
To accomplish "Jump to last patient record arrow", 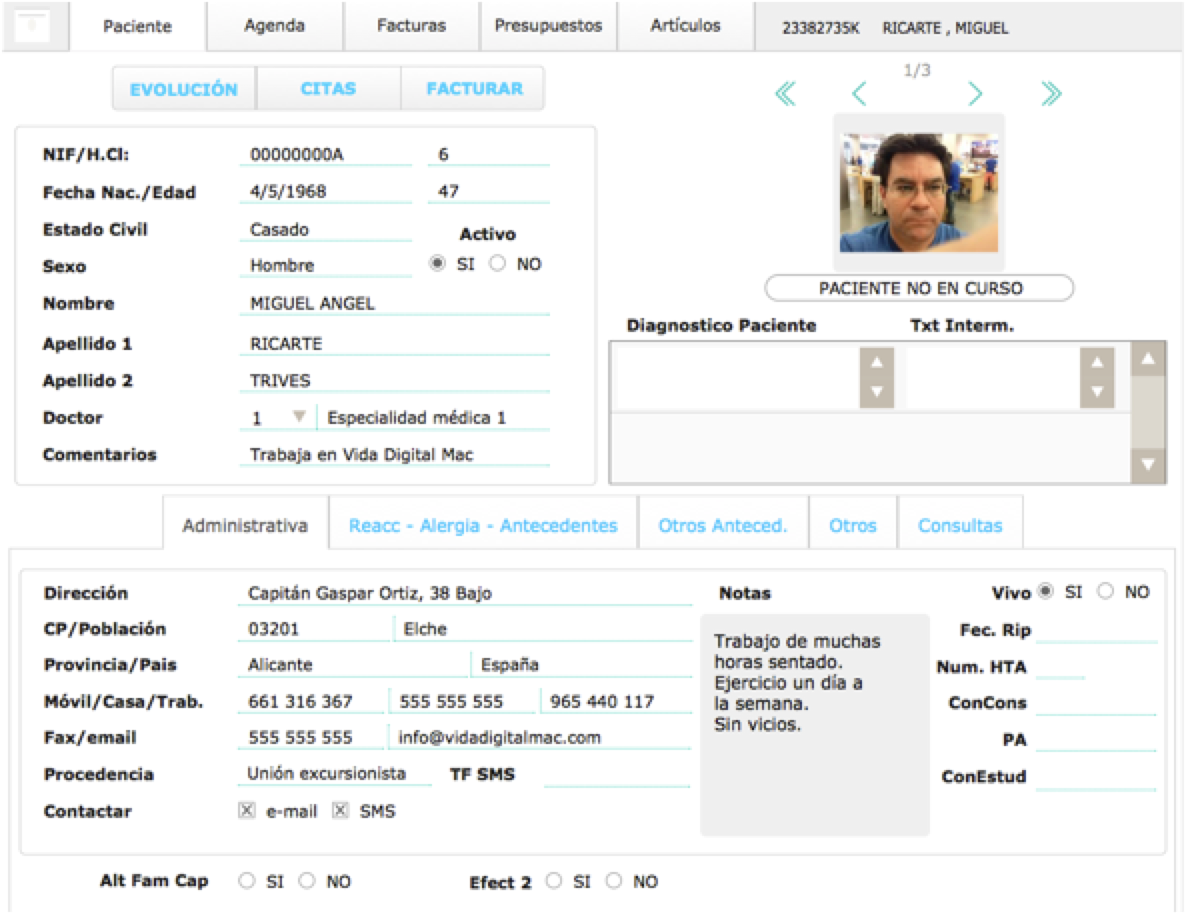I will tap(1050, 94).
